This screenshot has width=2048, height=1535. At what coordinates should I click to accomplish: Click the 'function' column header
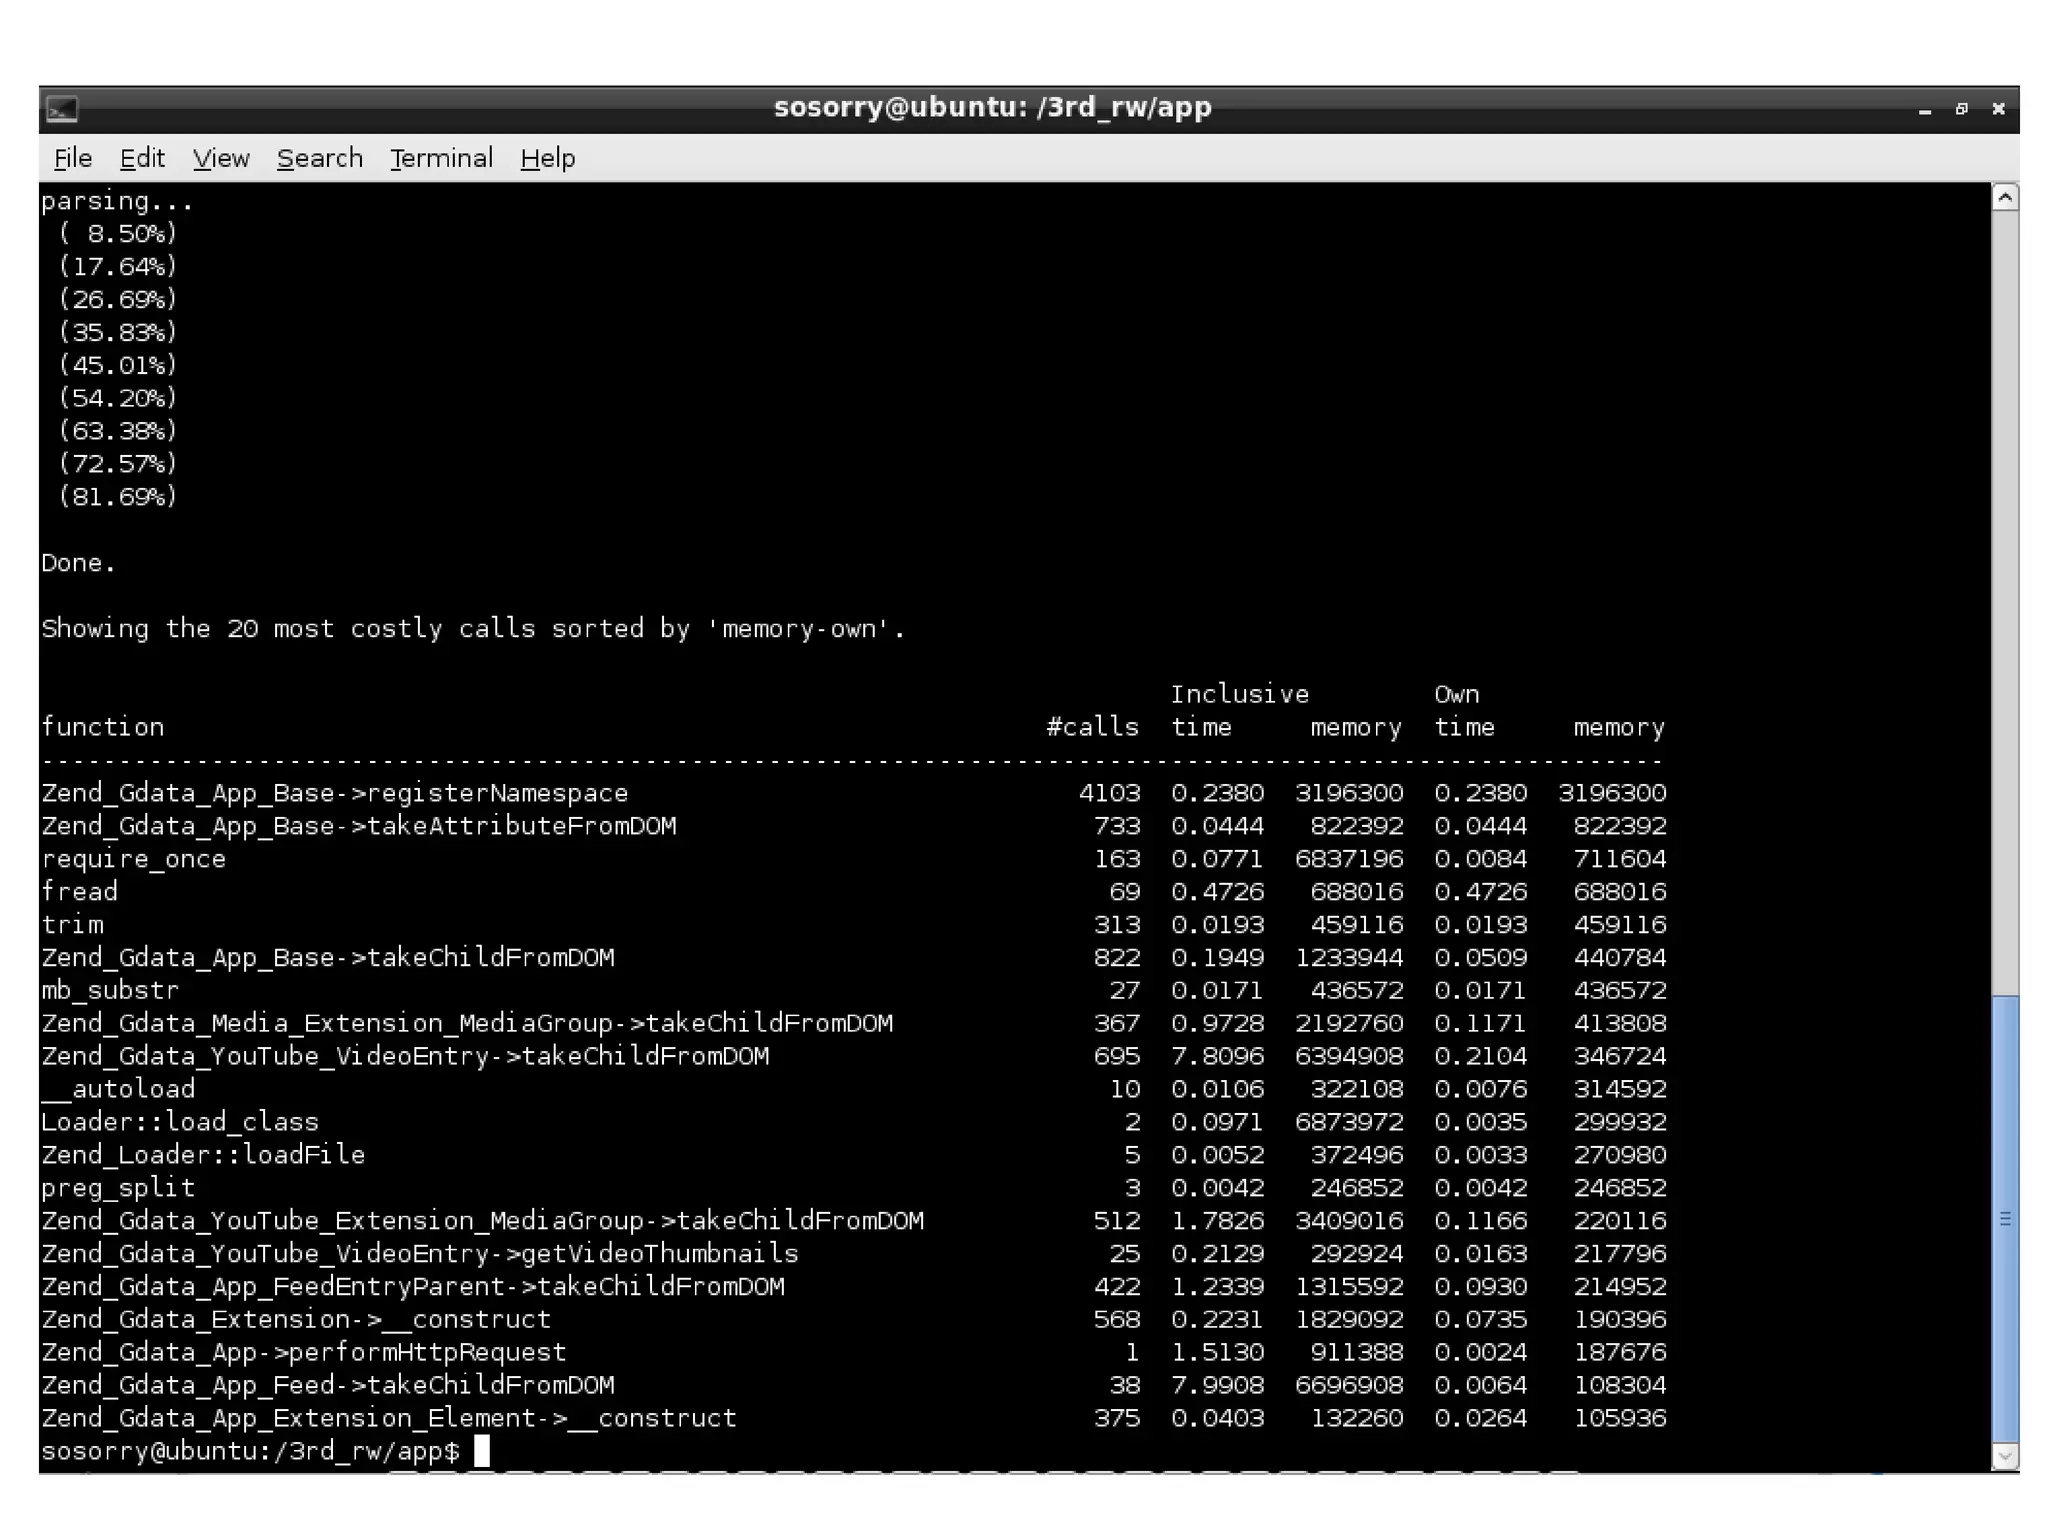102,727
